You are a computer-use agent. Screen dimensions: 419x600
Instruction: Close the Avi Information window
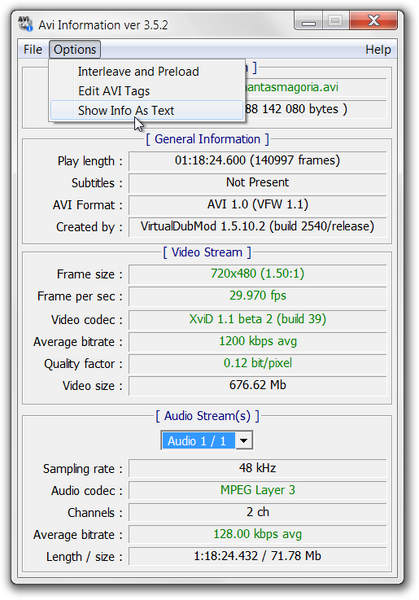coord(373,21)
